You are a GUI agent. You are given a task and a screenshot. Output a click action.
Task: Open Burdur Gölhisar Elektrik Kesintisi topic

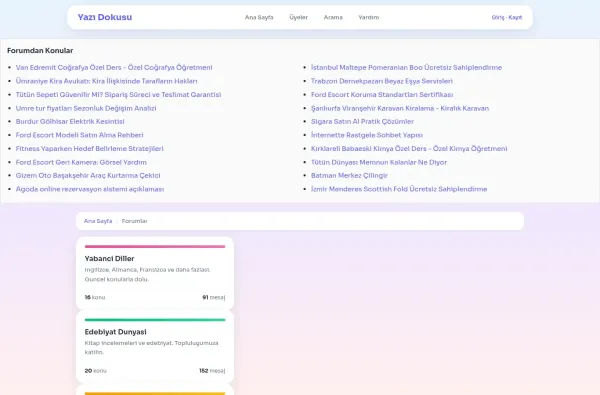point(70,121)
